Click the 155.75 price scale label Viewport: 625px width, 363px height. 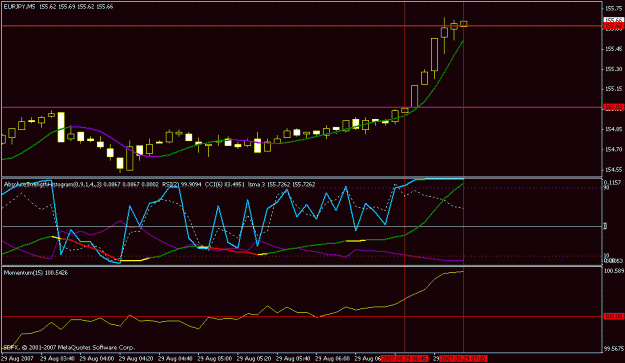point(613,8)
